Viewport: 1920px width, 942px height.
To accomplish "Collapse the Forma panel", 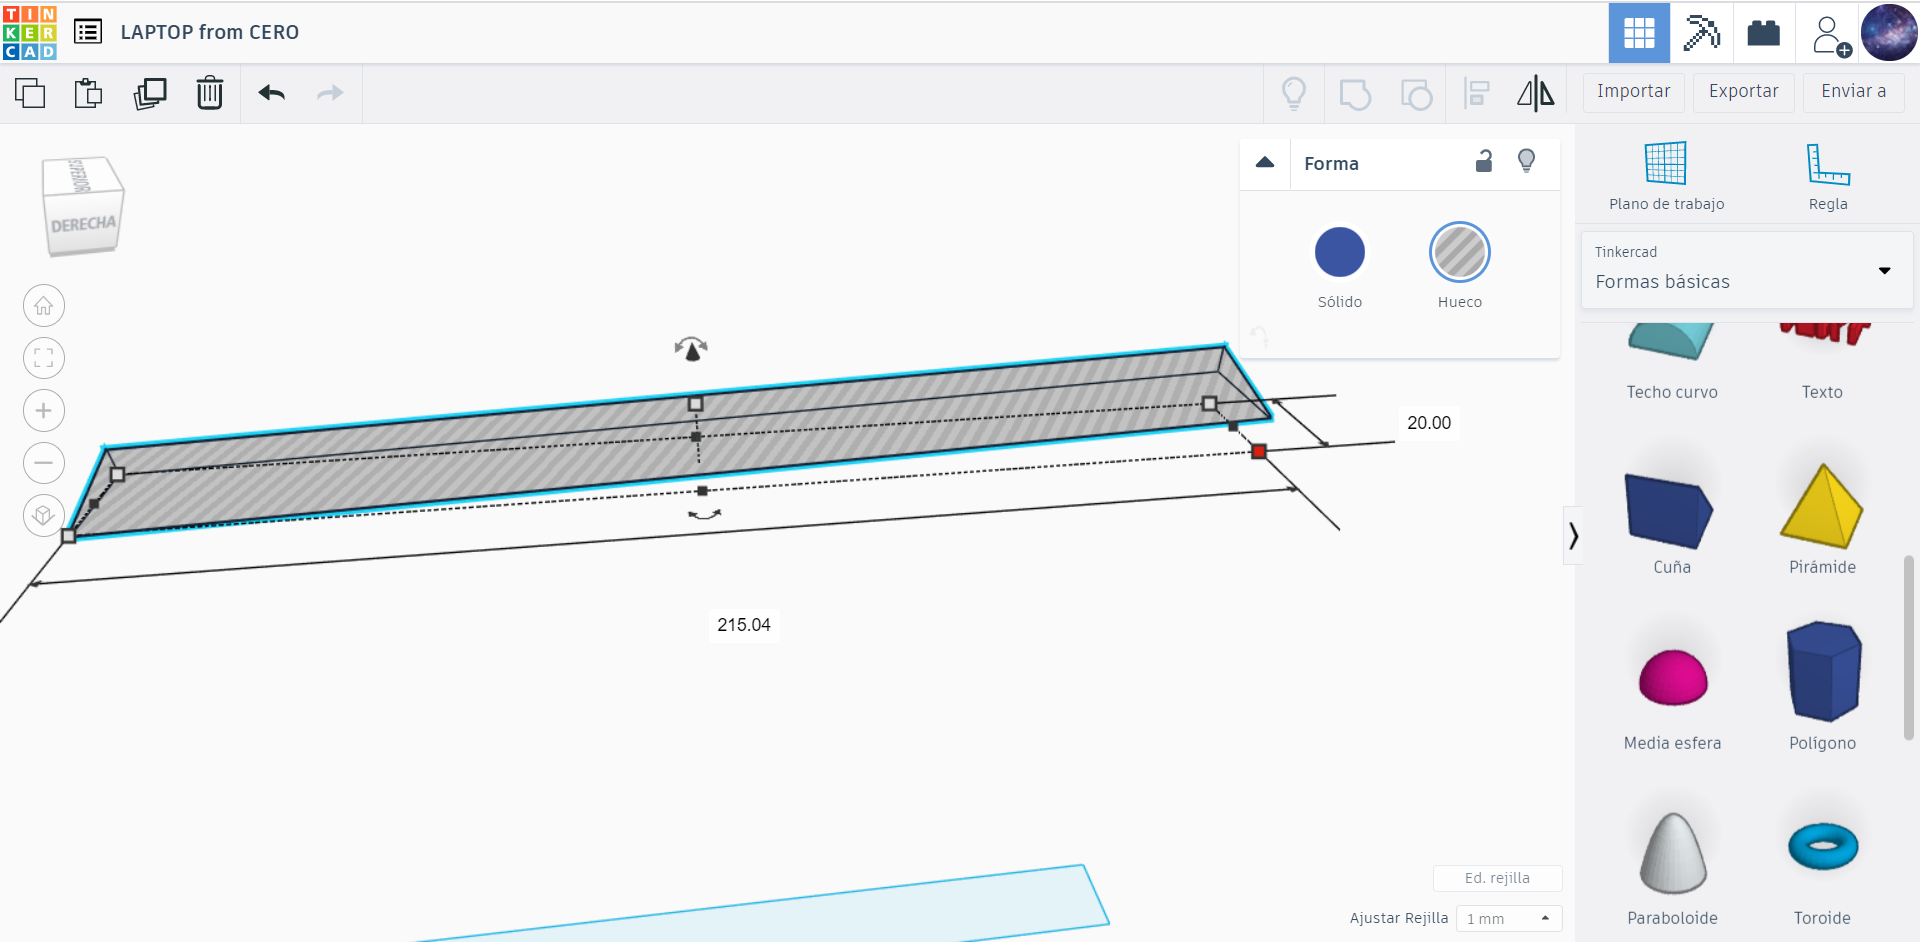I will (x=1265, y=163).
